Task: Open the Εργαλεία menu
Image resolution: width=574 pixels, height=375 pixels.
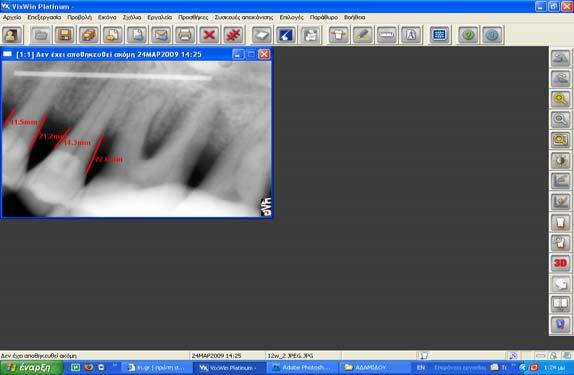Action: (x=160, y=17)
